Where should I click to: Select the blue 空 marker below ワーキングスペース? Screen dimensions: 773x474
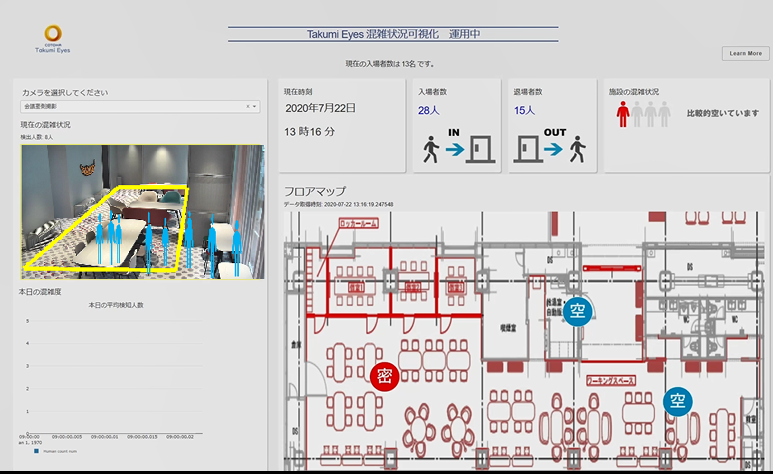677,401
